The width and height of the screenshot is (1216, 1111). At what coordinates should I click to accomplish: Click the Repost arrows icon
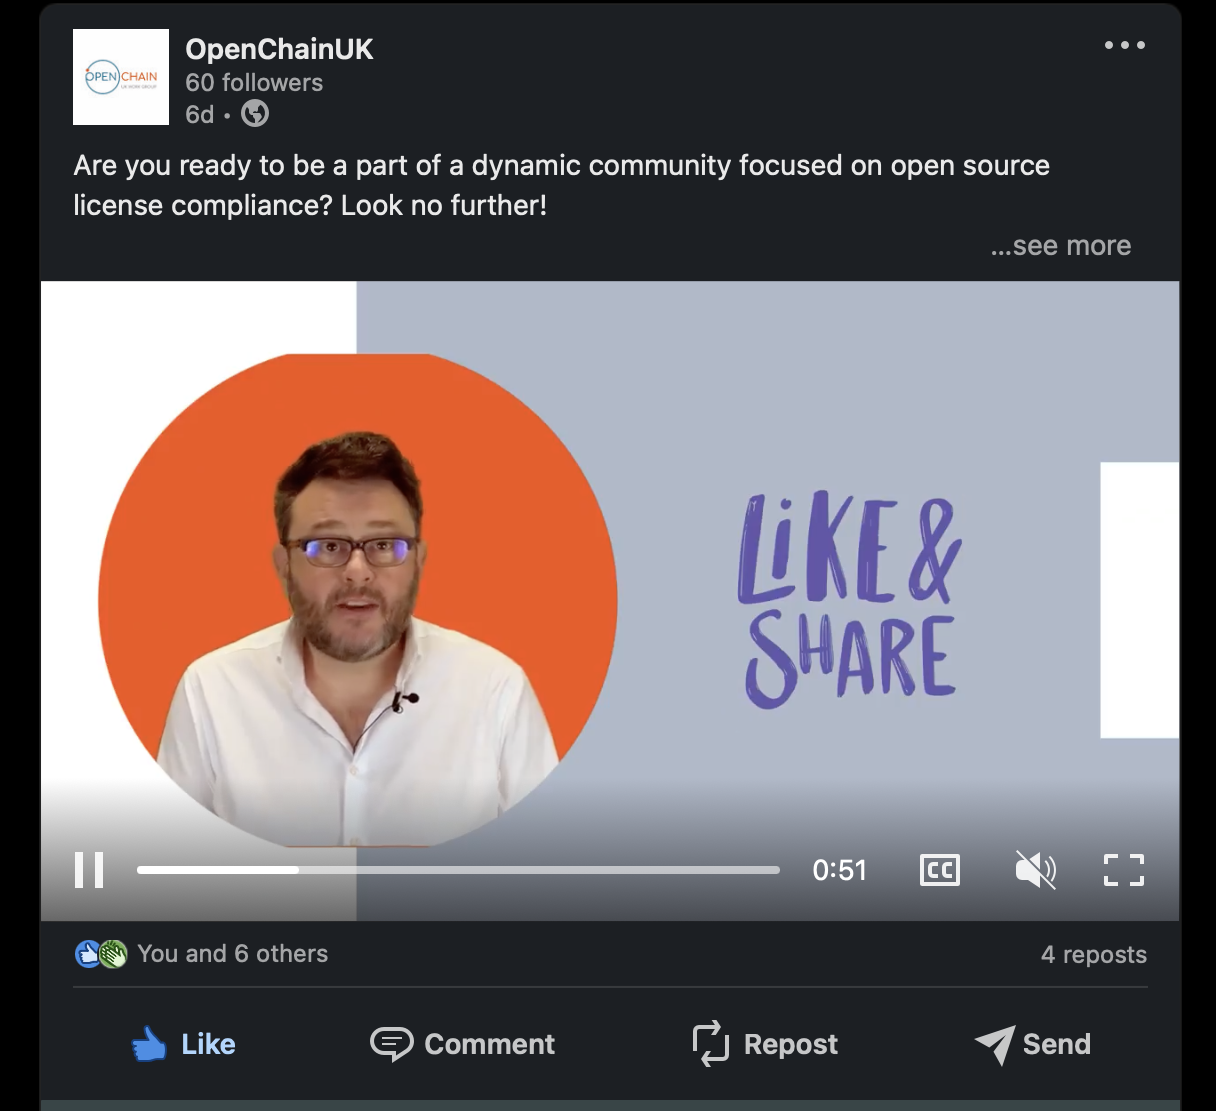[711, 1044]
